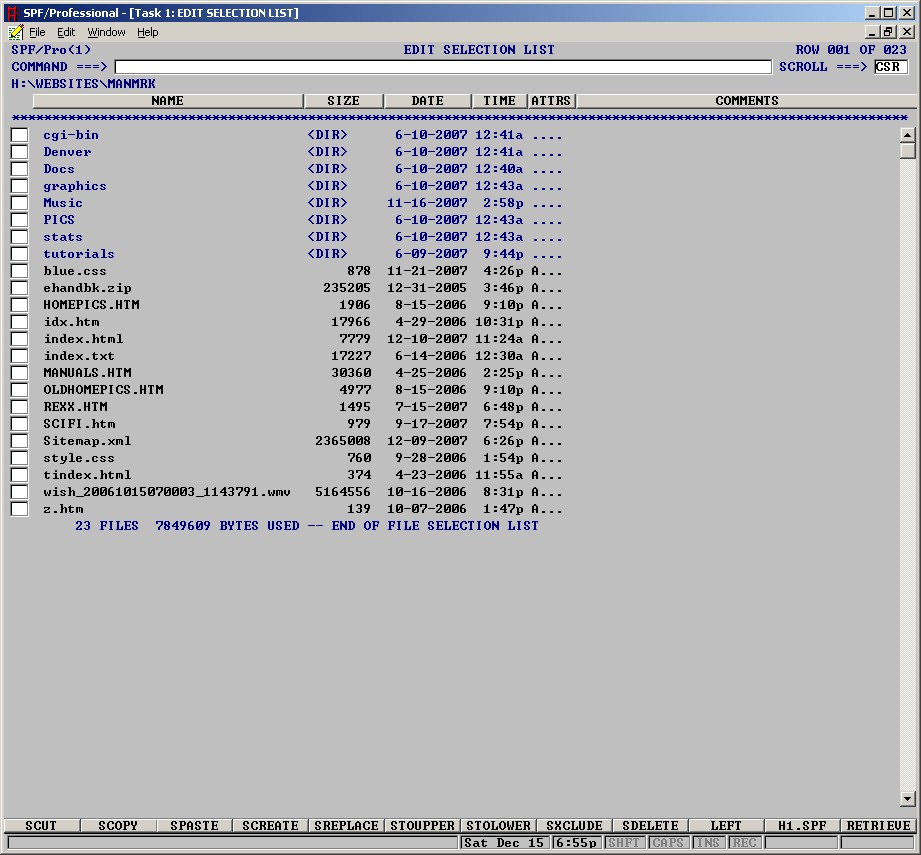Check the box next to cgi-bin
Viewport: 921px width, 855px height.
point(19,135)
